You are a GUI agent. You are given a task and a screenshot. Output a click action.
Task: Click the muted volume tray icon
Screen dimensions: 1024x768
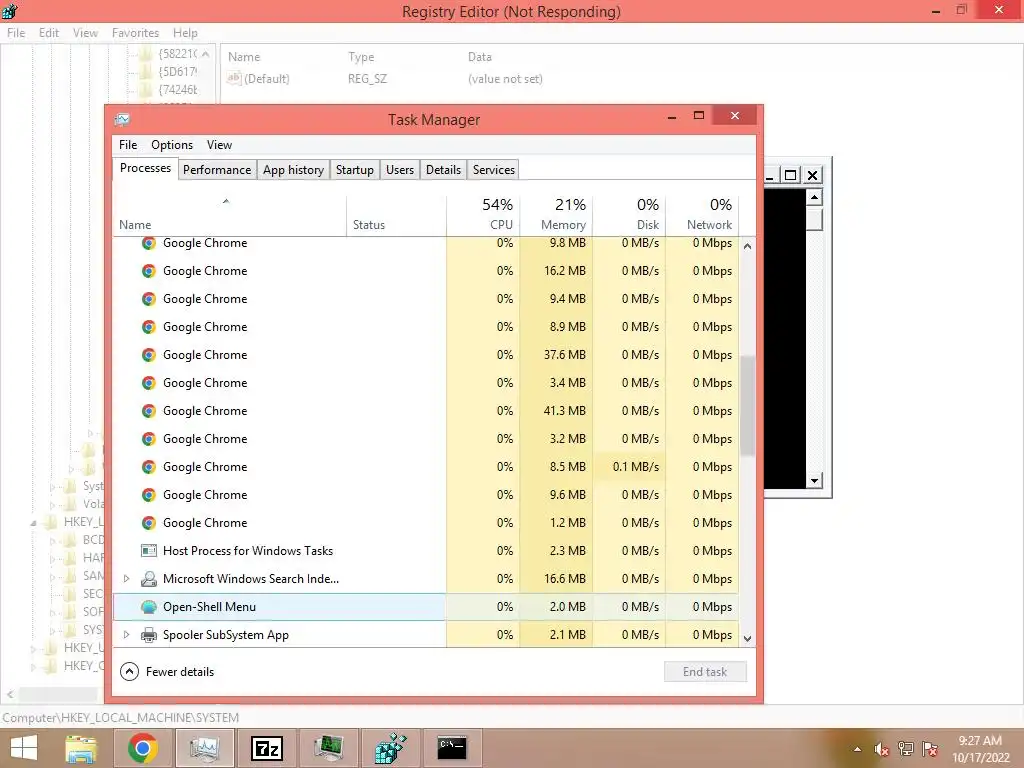point(882,749)
